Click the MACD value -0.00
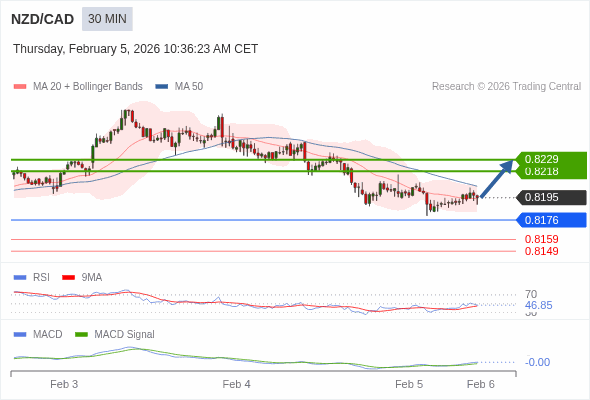This screenshot has width=590, height=400. coord(537,362)
